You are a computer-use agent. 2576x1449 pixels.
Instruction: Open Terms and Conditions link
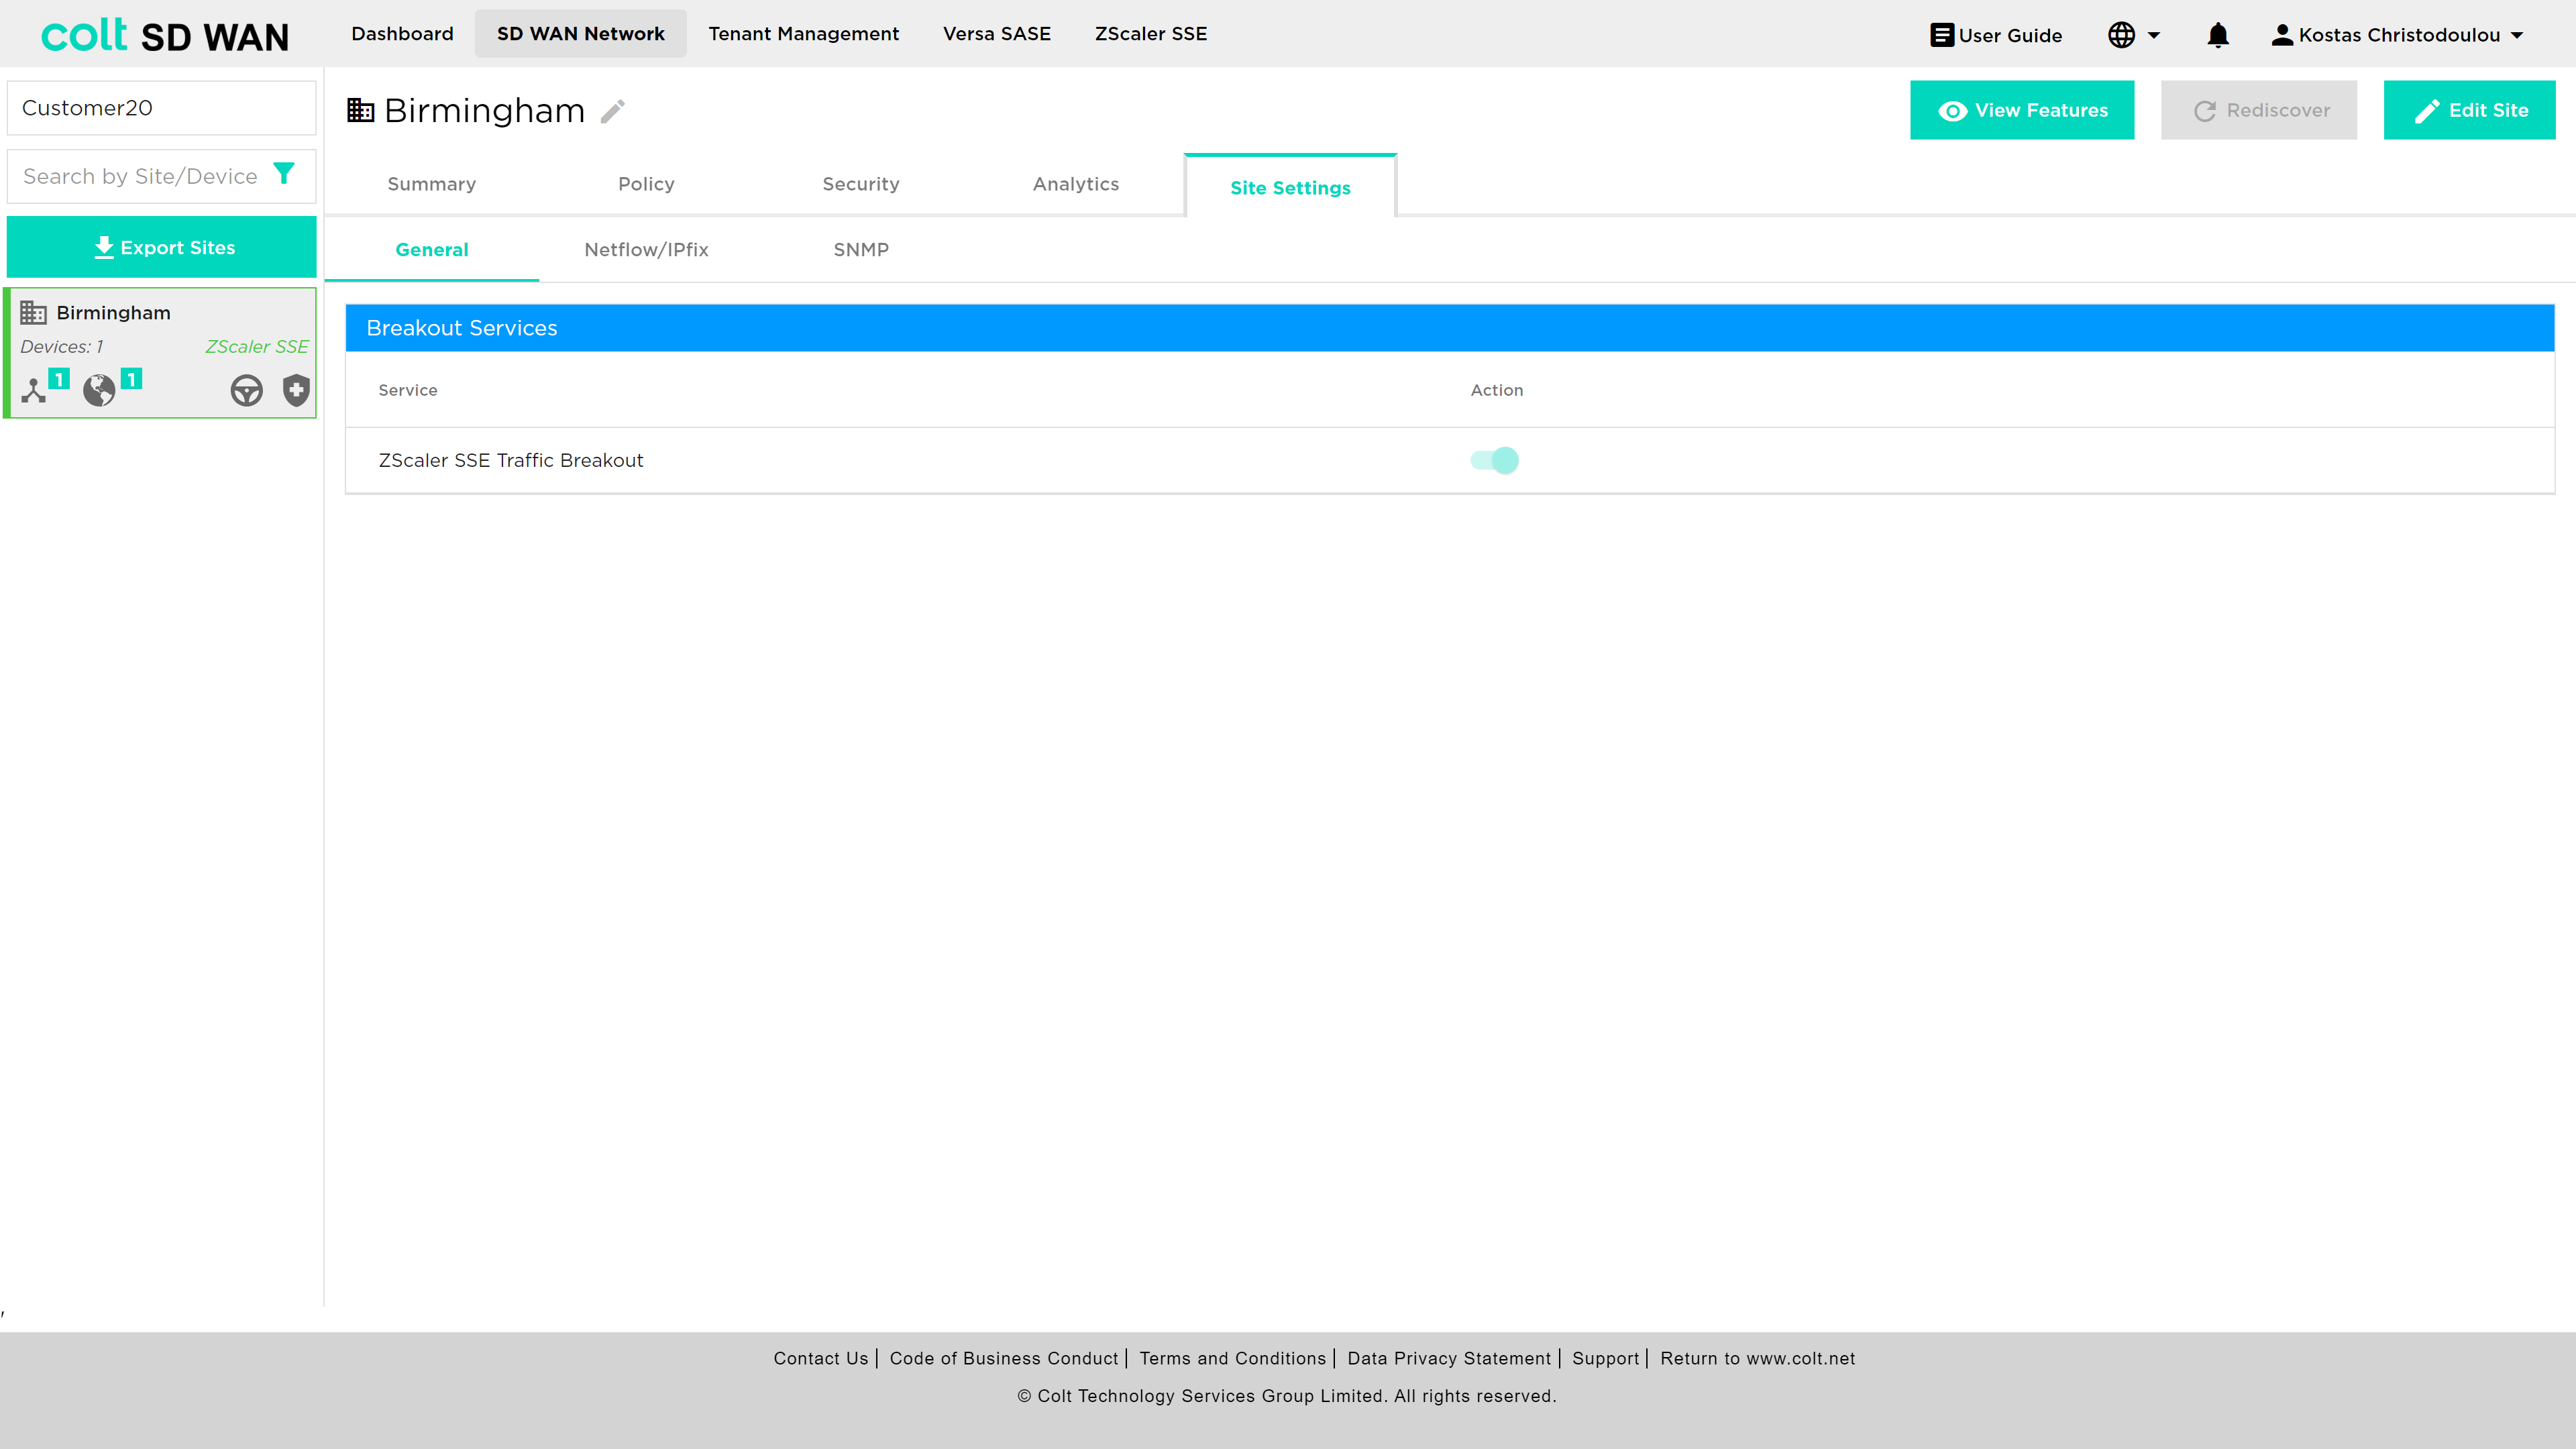[x=1233, y=1358]
